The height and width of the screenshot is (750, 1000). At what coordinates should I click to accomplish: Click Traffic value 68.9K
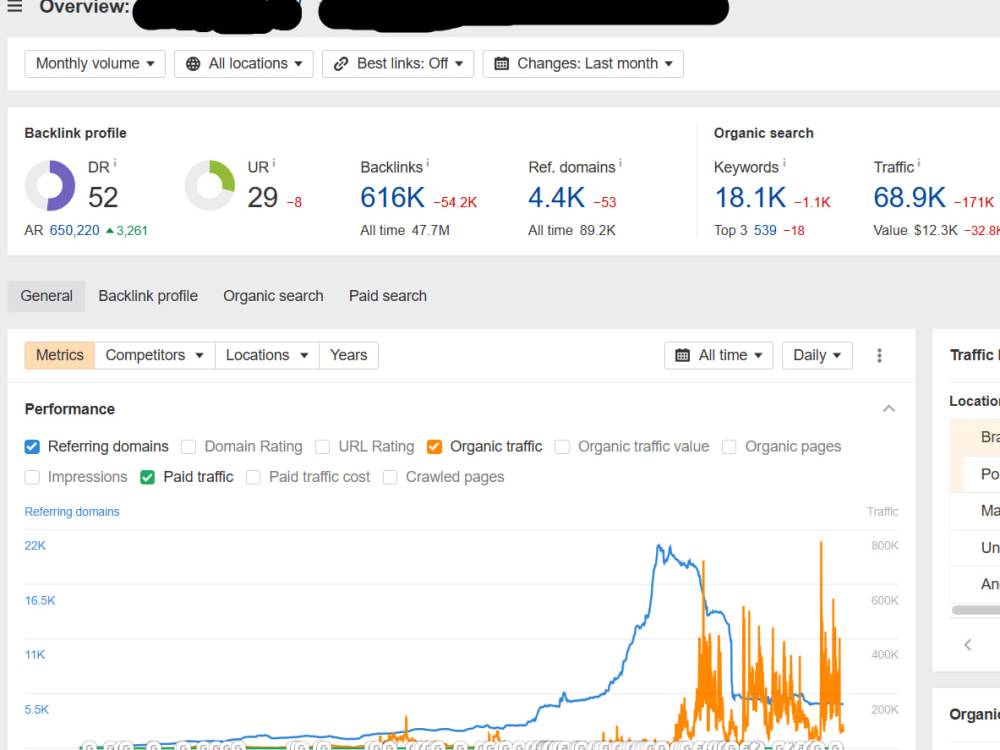pyautogui.click(x=909, y=198)
